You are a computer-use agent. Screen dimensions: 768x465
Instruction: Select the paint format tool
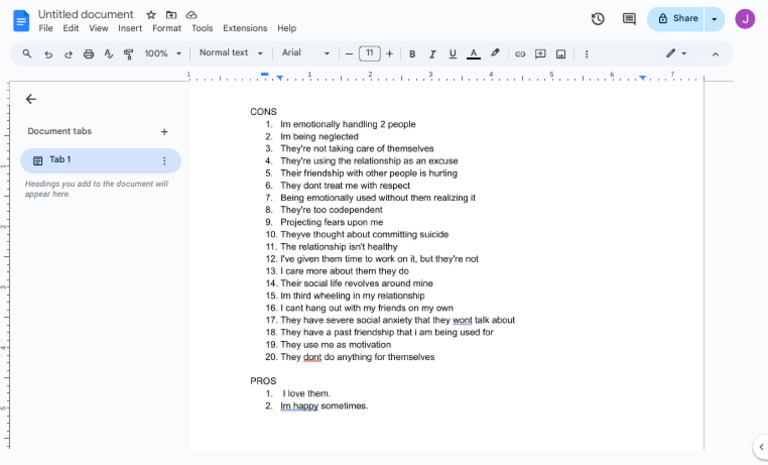[x=128, y=54]
